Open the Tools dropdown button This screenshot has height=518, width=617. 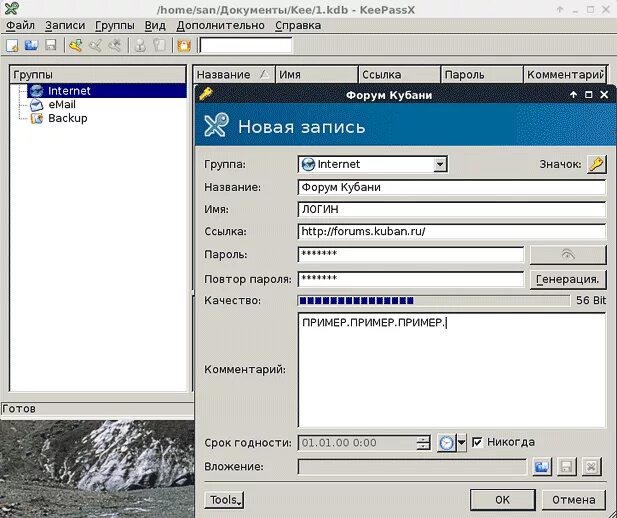click(224, 500)
